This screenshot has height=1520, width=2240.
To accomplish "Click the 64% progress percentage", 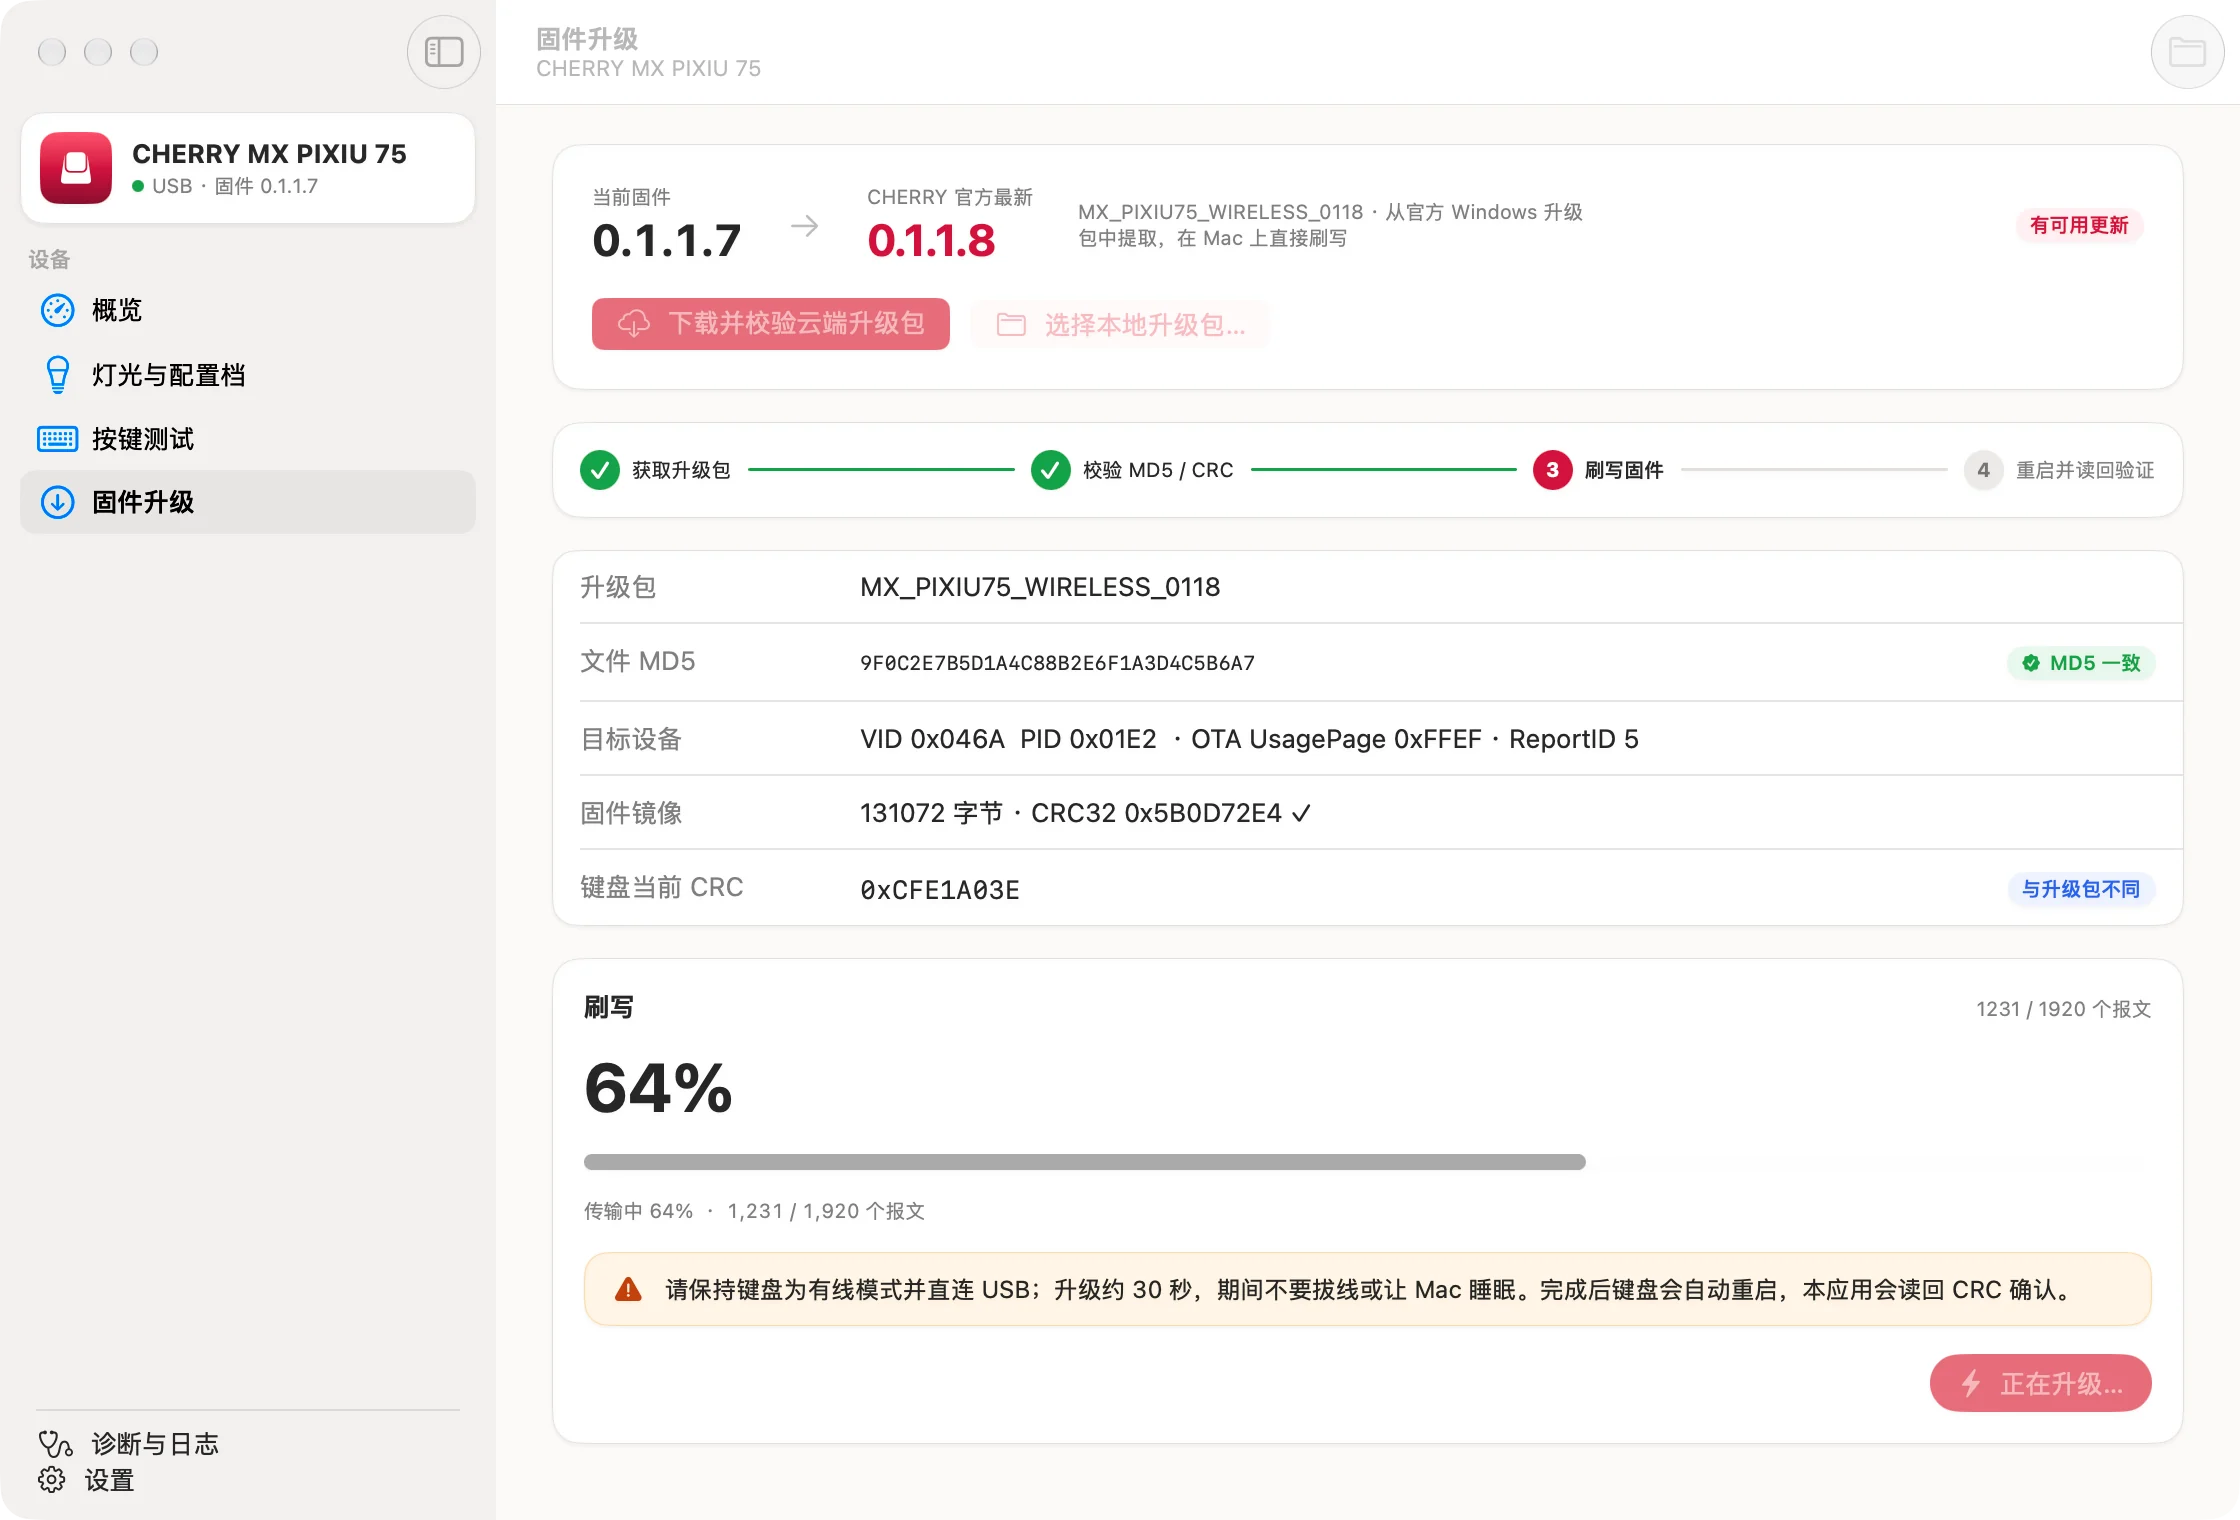I will click(658, 1088).
